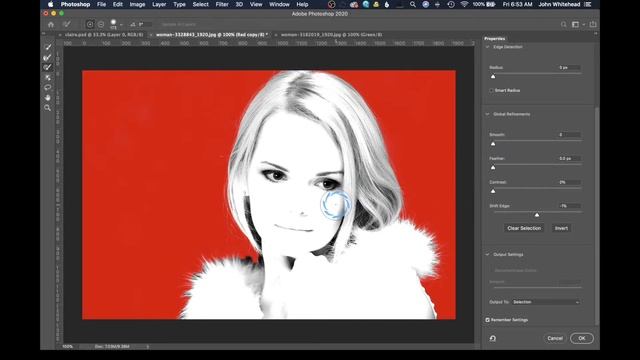The width and height of the screenshot is (640, 360).
Task: Open the Filter menu
Action: [222, 4]
